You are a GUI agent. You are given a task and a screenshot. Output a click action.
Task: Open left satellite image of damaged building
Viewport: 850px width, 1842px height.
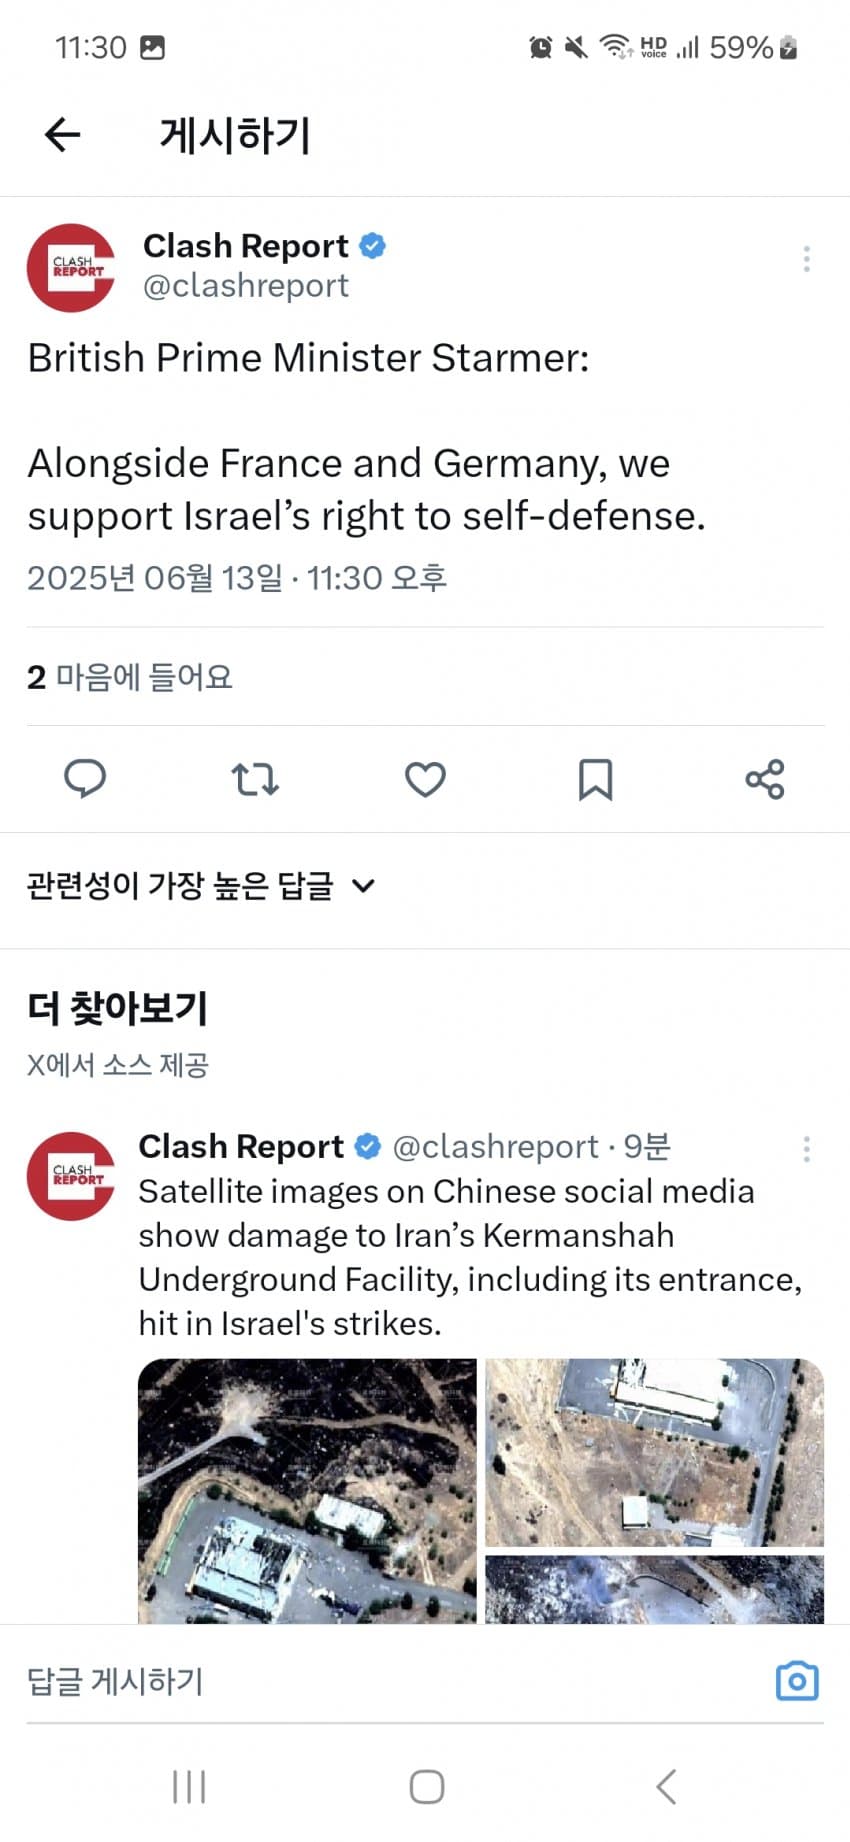point(307,1490)
